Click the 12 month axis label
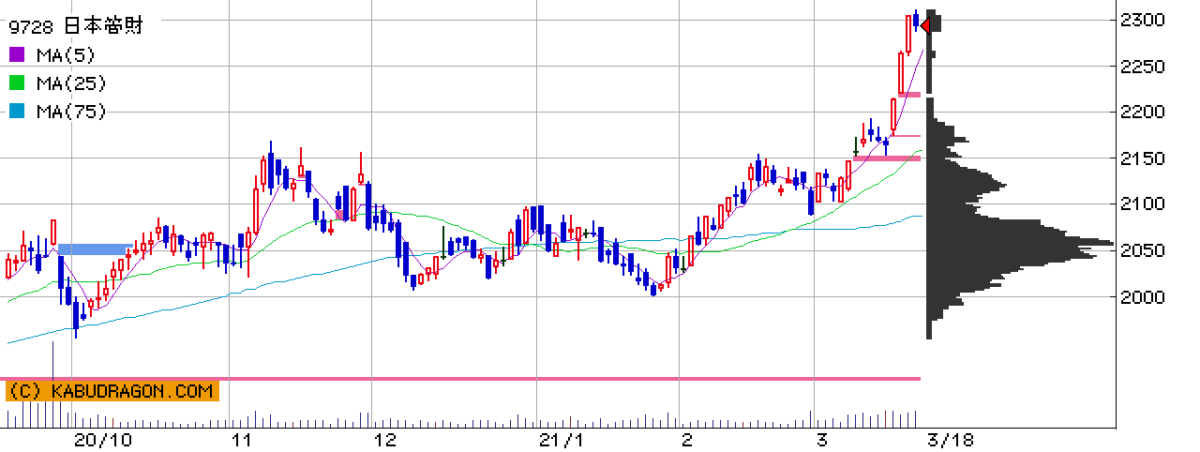Screen dimensions: 1200x452 (x=384, y=440)
